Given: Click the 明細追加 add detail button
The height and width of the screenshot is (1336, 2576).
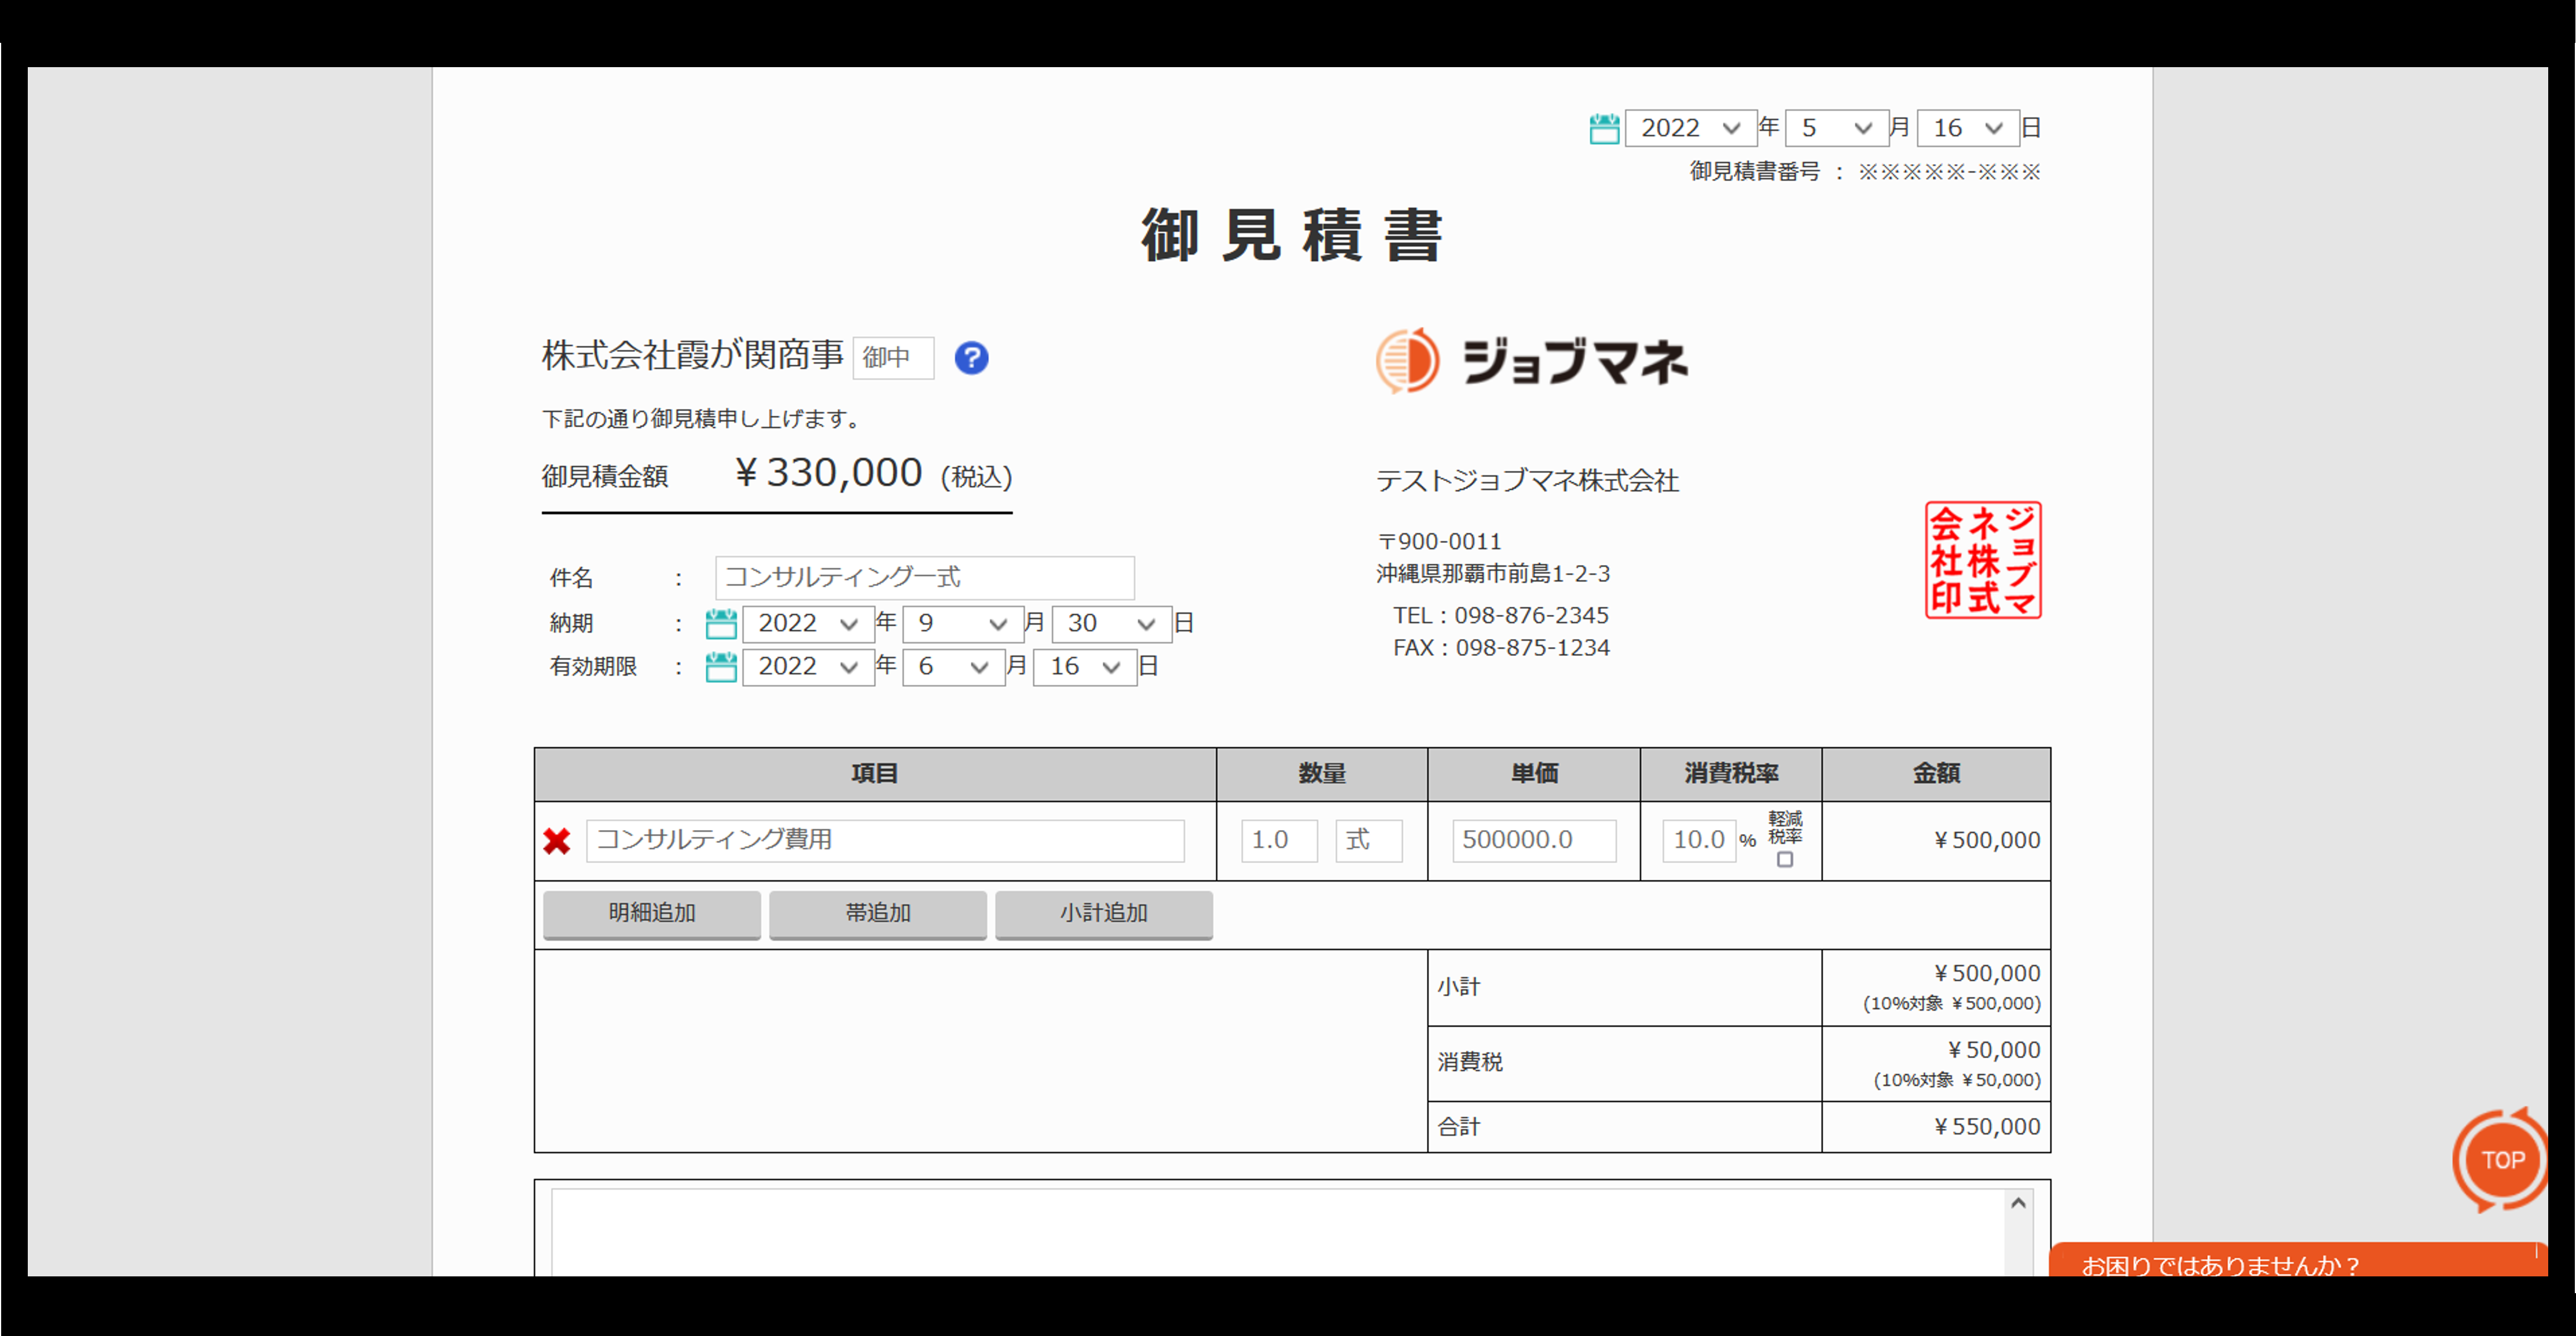Looking at the screenshot, I should pyautogui.click(x=651, y=913).
